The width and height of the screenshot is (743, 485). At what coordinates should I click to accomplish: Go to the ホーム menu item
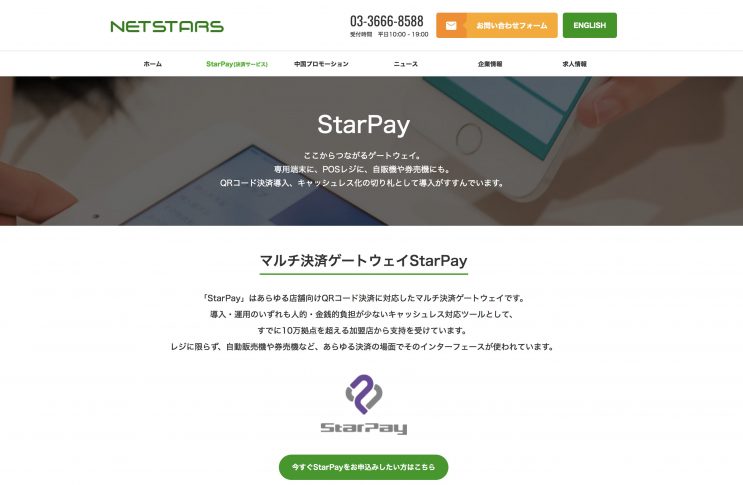tap(153, 64)
